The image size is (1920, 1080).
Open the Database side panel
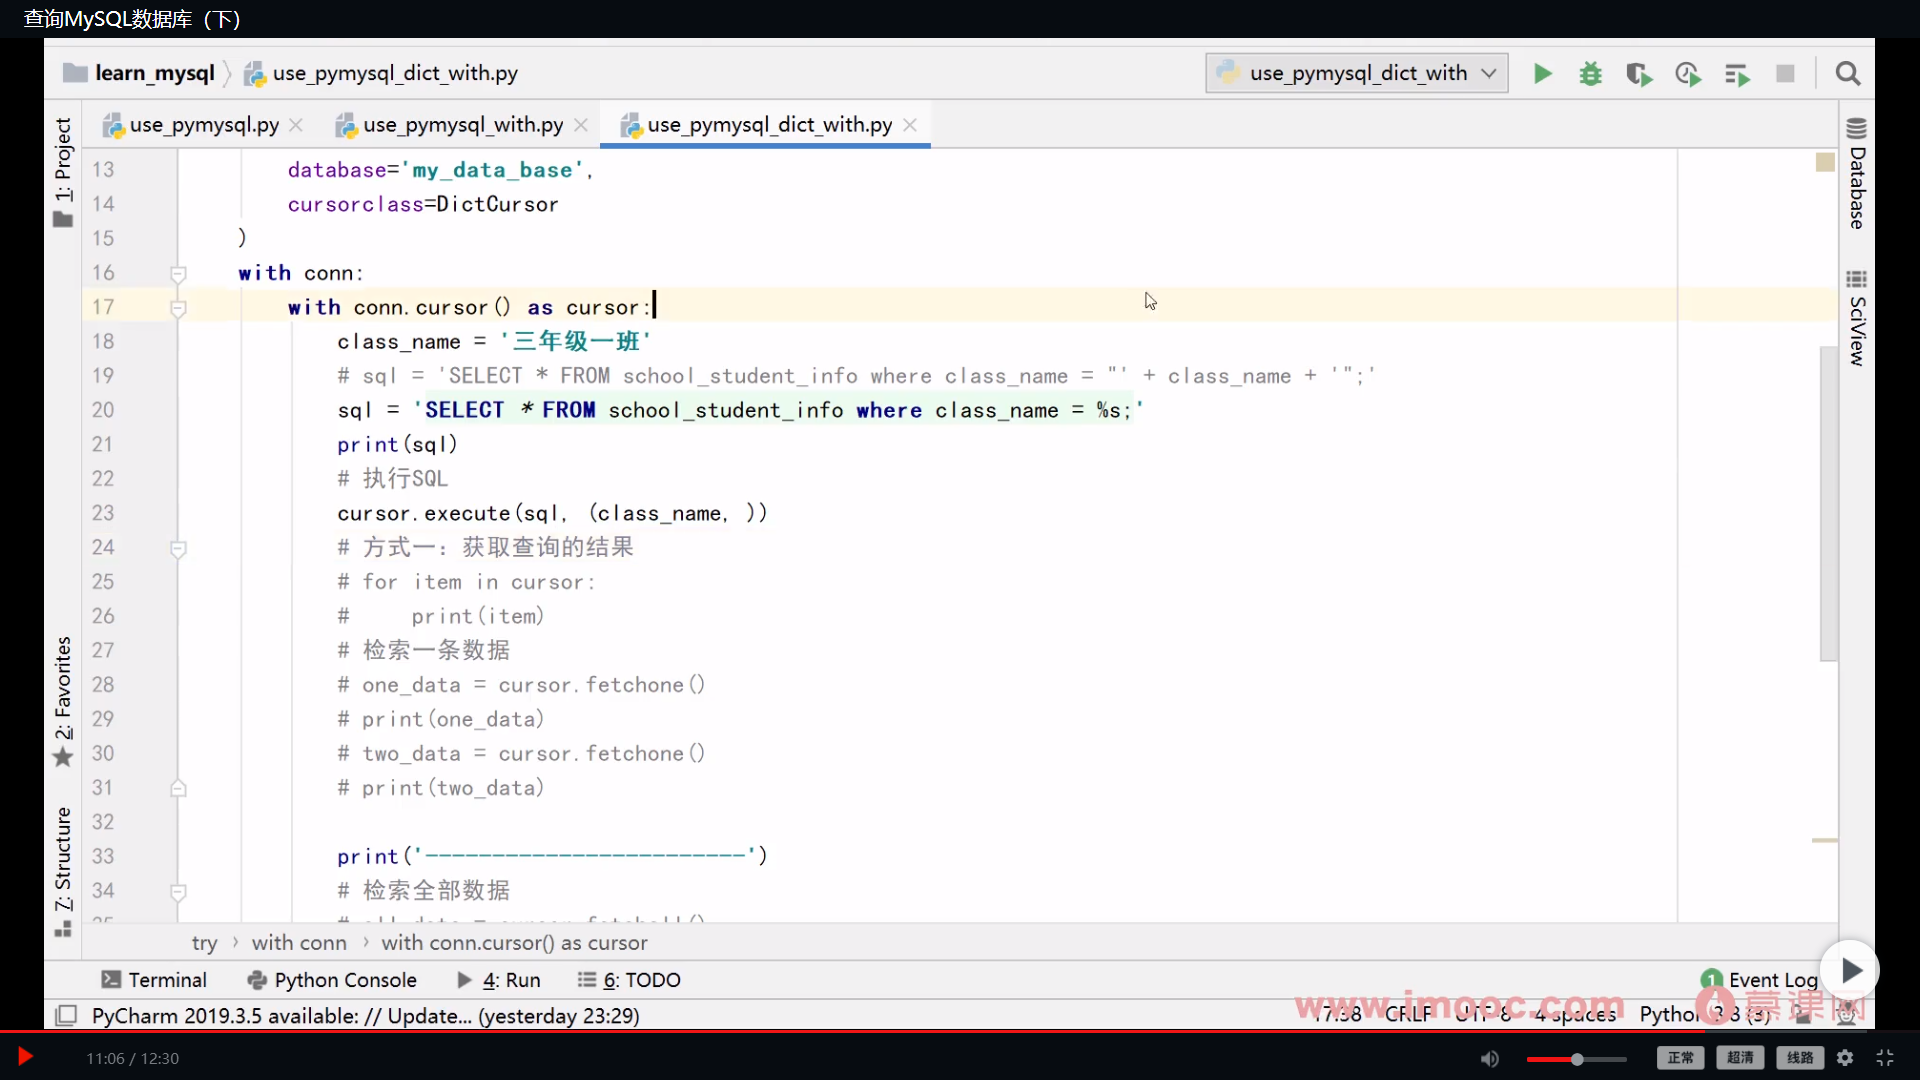pyautogui.click(x=1857, y=174)
